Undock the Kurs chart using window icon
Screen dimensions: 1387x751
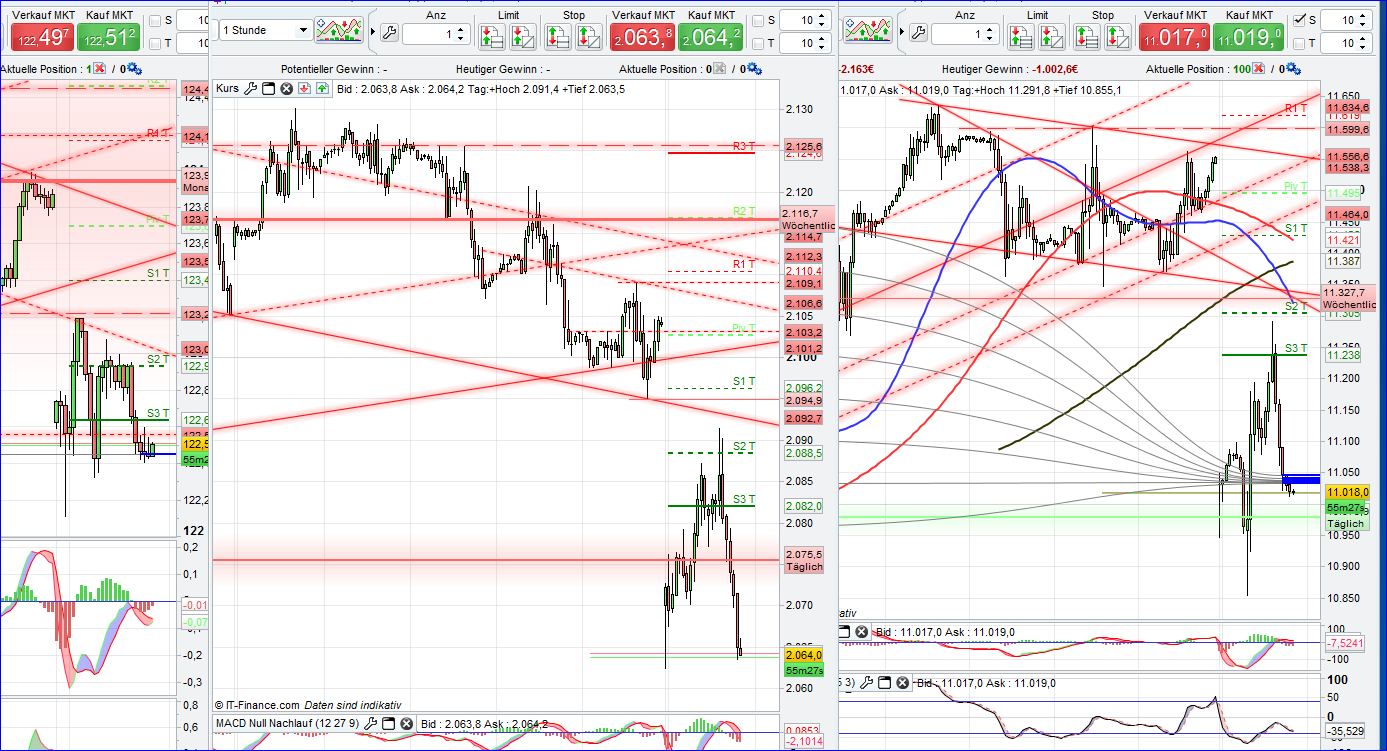(x=268, y=88)
